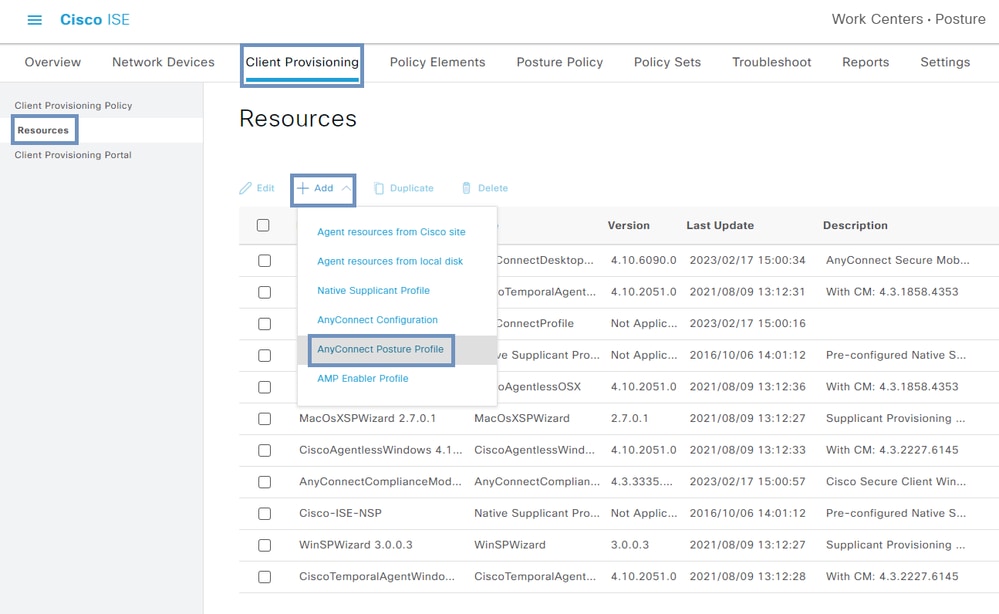This screenshot has height=614, width=999.
Task: Click the Resources page heading
Action: coord(298,118)
